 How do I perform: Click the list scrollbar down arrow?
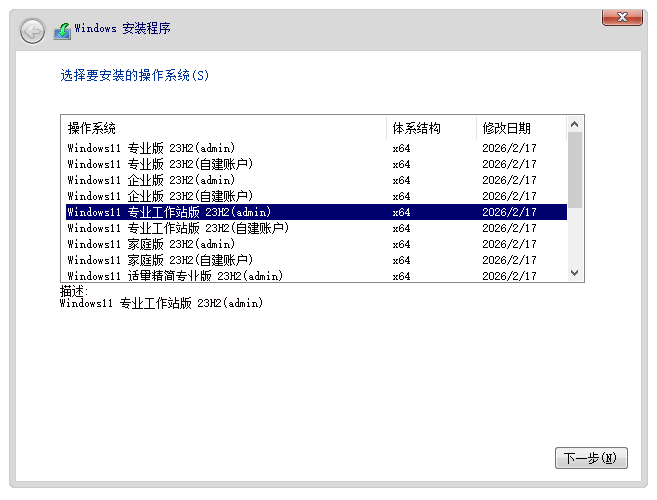tap(575, 273)
